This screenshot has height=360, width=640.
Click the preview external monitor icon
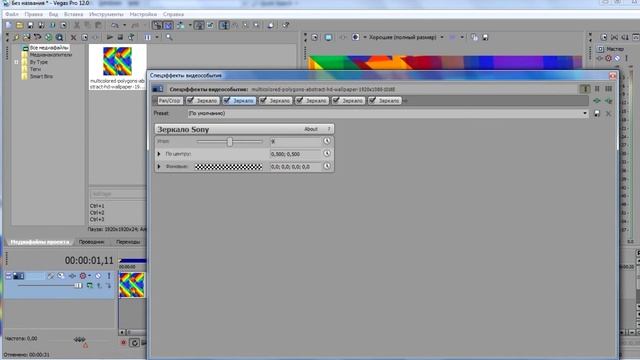328,37
